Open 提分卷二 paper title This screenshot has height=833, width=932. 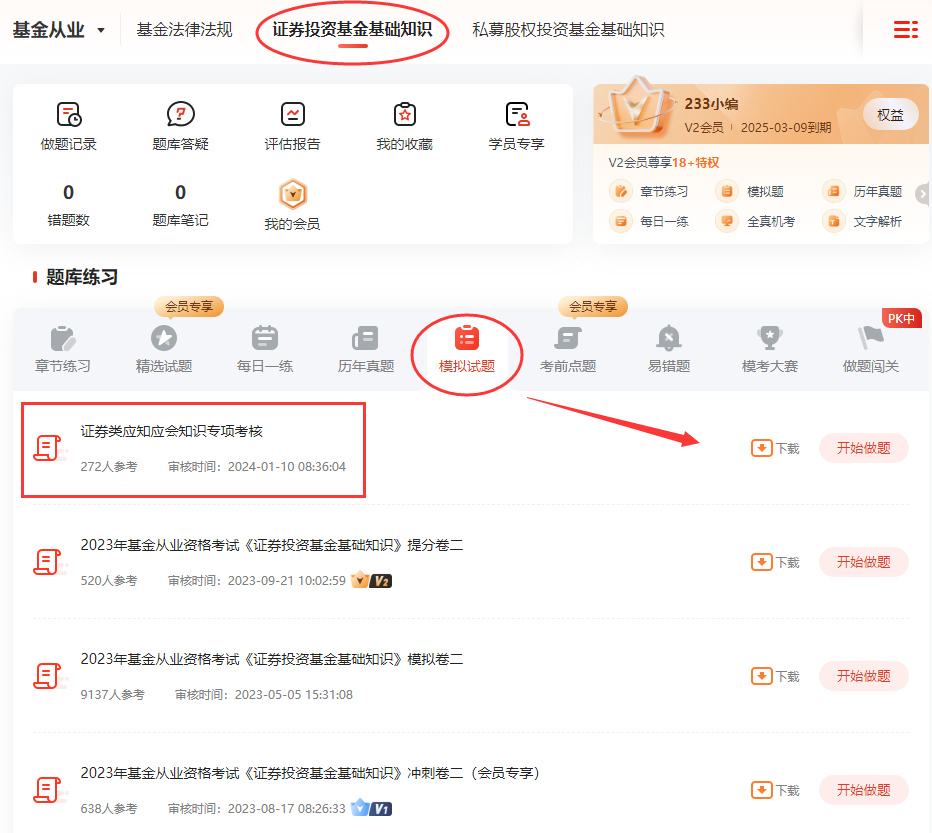[x=272, y=545]
